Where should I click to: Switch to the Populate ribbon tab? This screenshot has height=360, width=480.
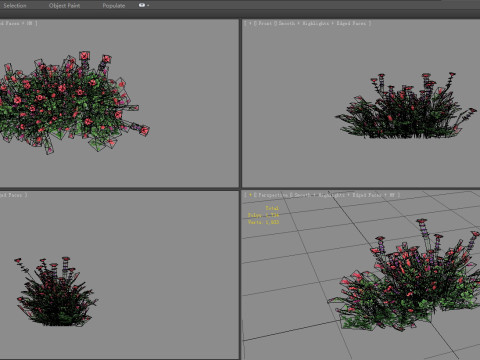pos(114,6)
